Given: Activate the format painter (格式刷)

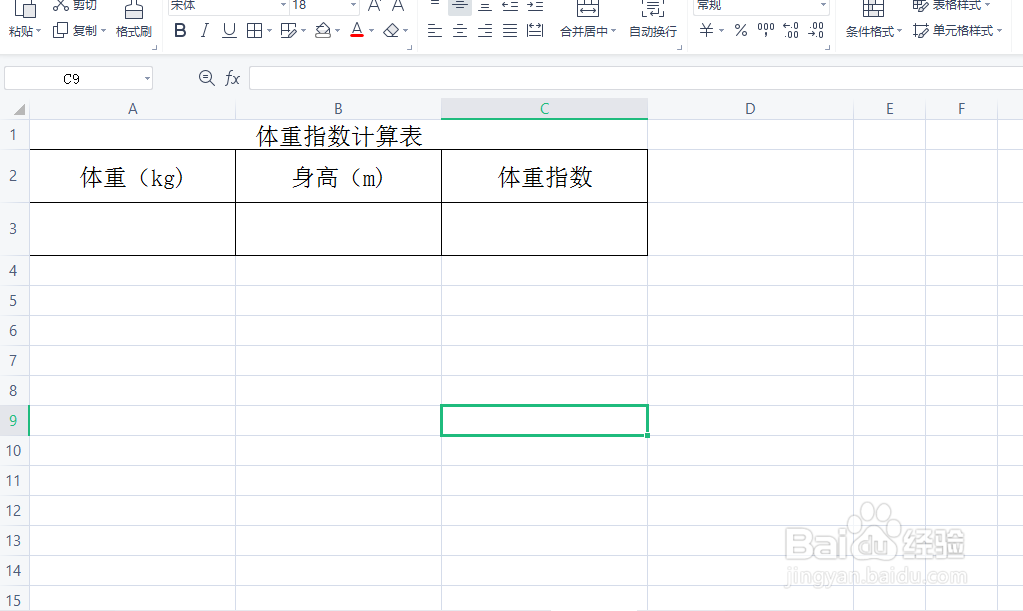Looking at the screenshot, I should (x=134, y=30).
